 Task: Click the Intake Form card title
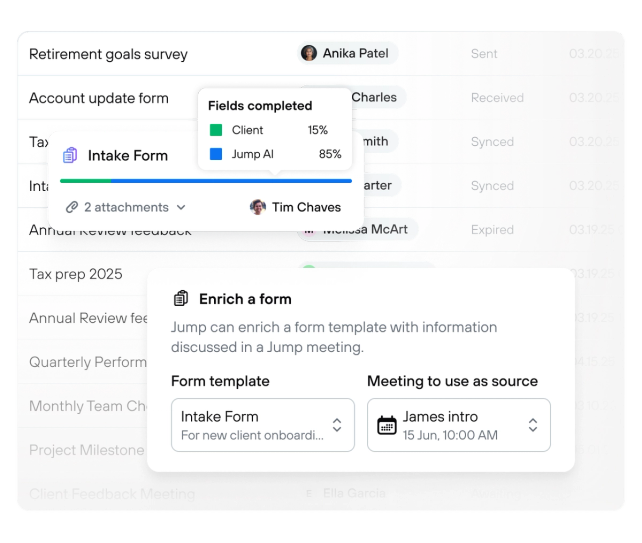(x=128, y=156)
